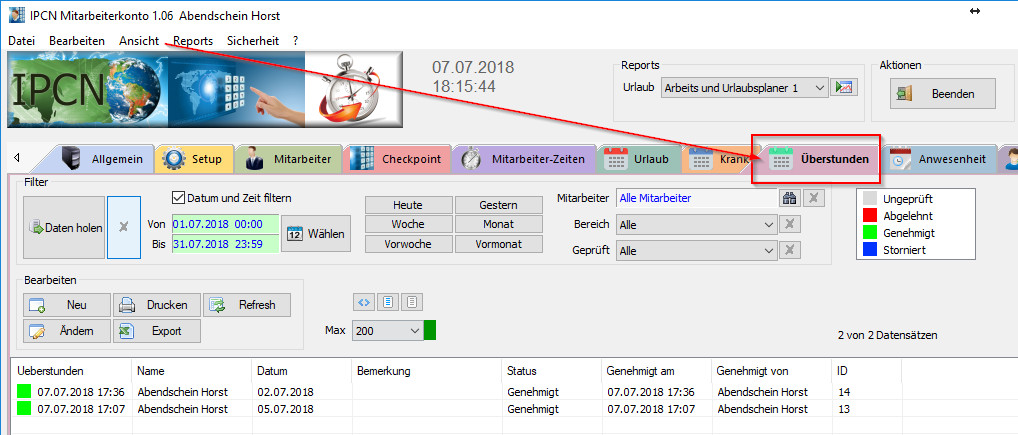Click the Ändern edit button

click(x=67, y=331)
